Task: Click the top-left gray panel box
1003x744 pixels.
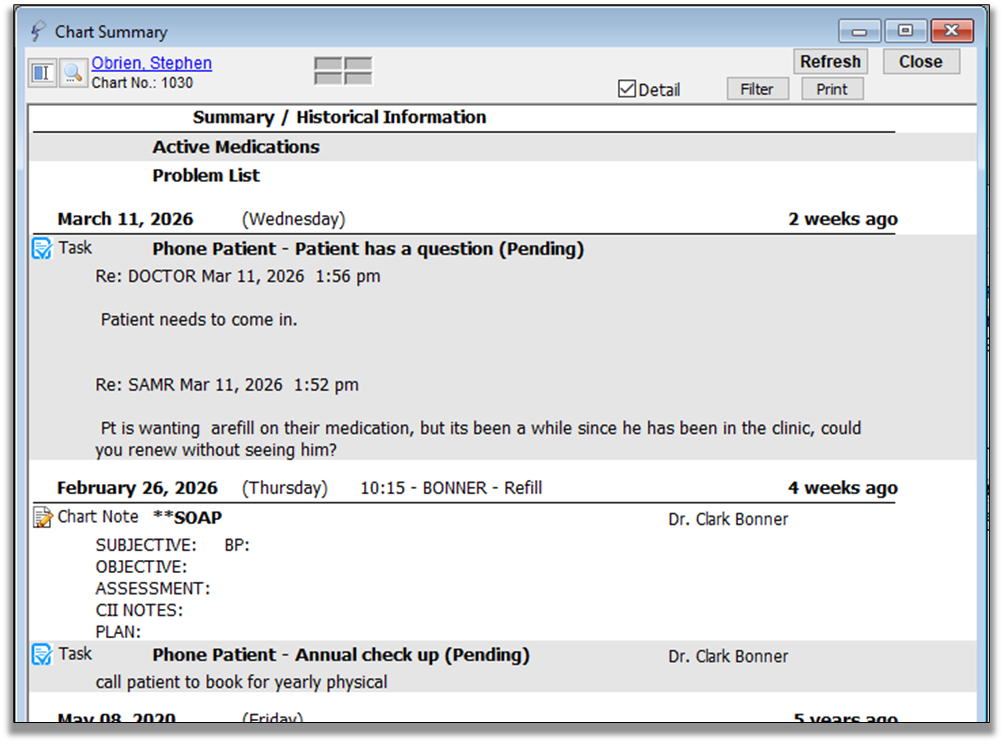Action: (328, 64)
